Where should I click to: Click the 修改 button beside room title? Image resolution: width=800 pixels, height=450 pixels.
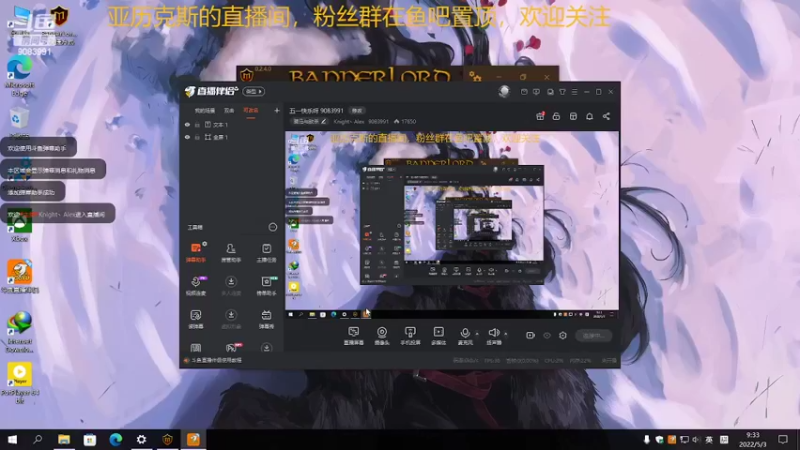coord(357,110)
